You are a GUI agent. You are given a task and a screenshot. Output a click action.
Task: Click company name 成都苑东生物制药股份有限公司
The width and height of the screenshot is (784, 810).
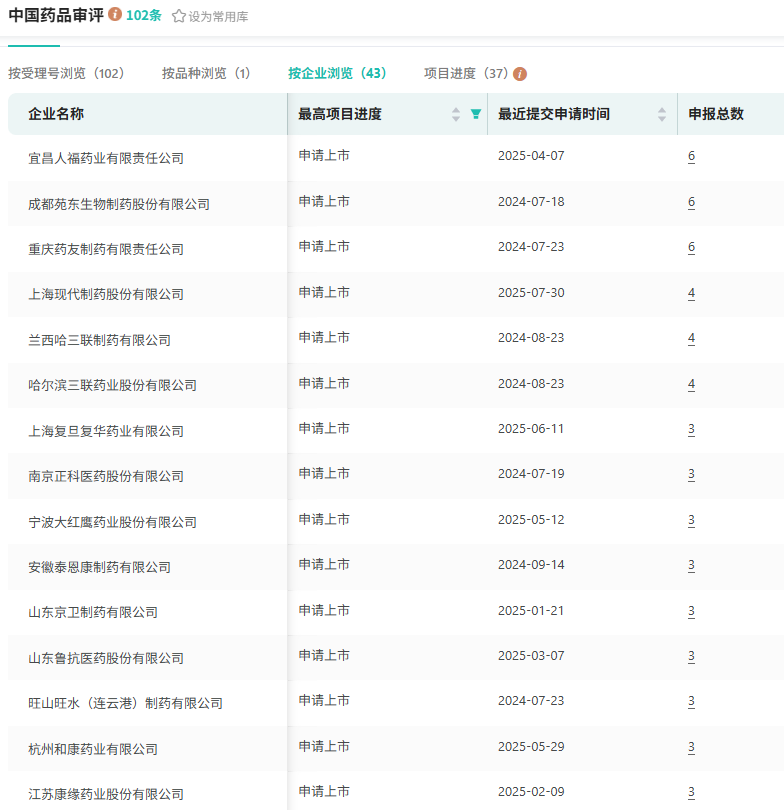[119, 204]
